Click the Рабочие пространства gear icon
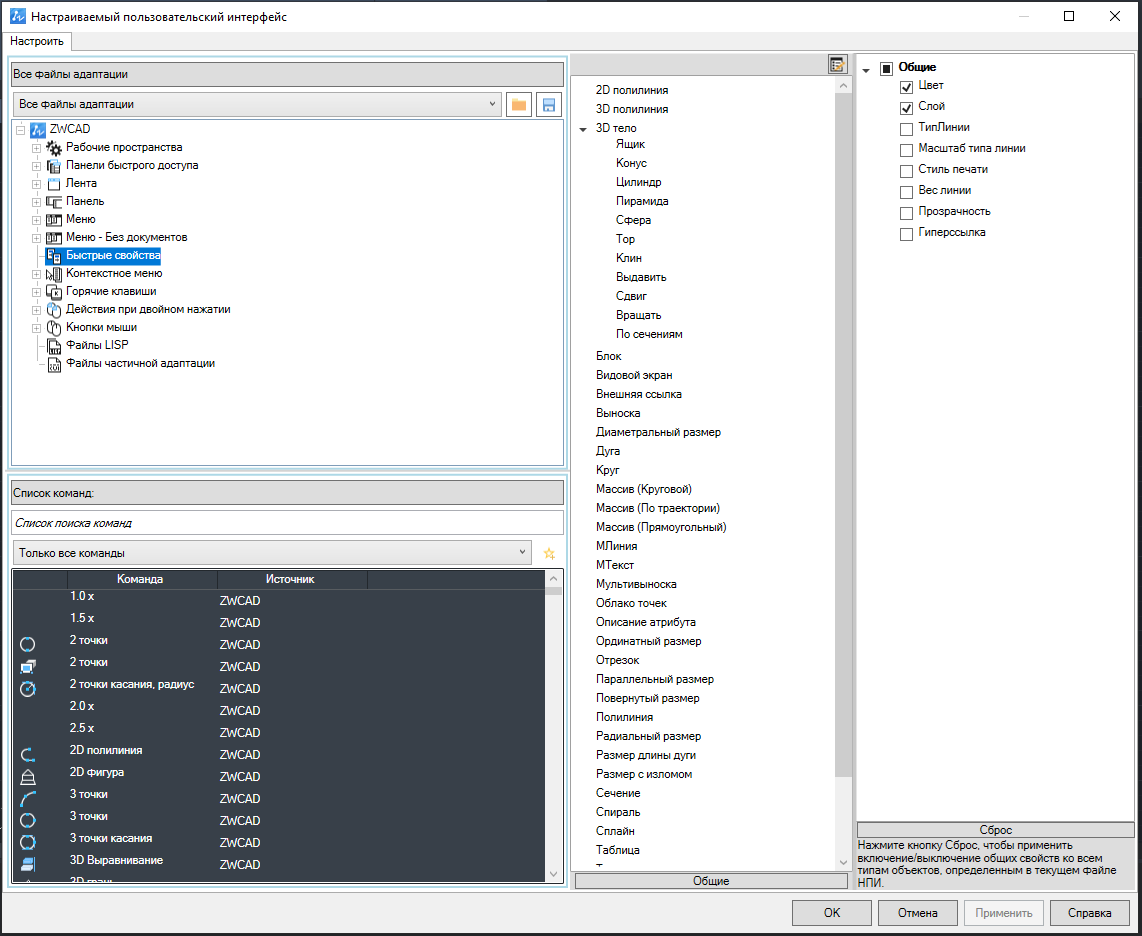 [x=54, y=148]
